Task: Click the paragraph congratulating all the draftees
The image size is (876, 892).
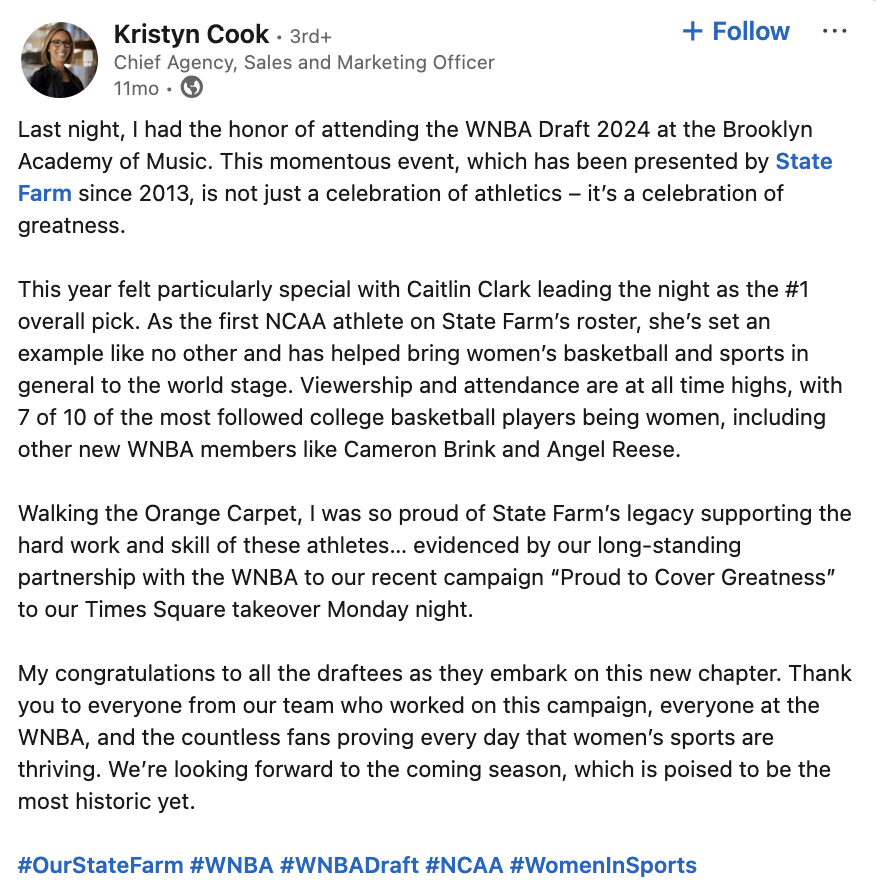Action: coord(435,737)
